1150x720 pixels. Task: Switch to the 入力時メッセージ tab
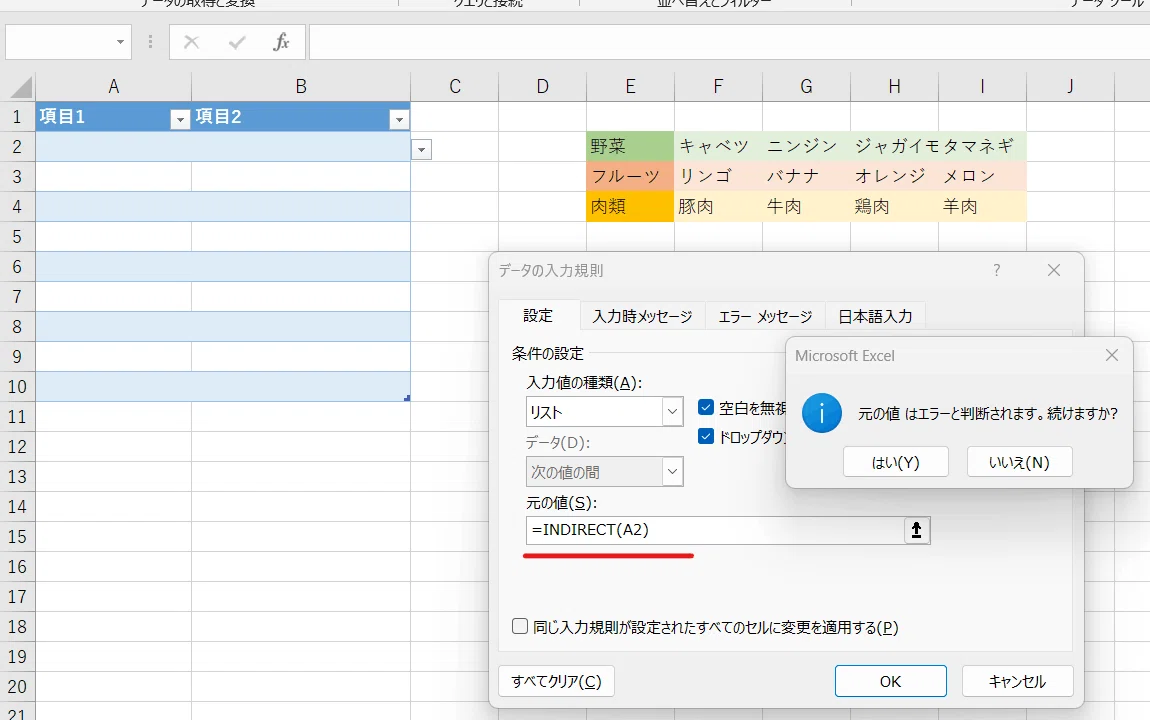(x=642, y=317)
